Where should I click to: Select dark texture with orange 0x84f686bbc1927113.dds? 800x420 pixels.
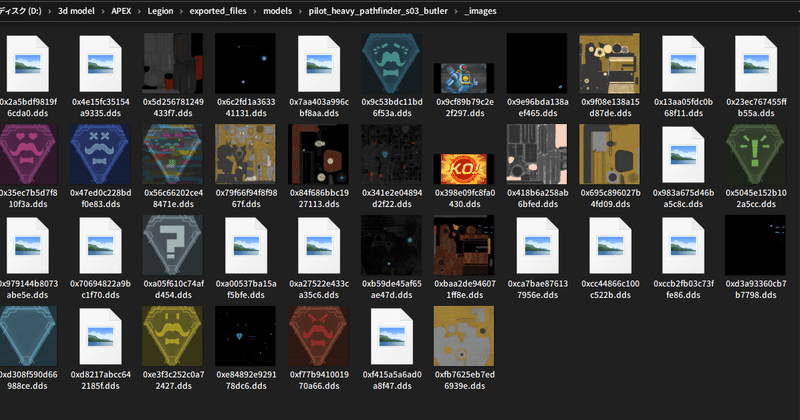(319, 154)
